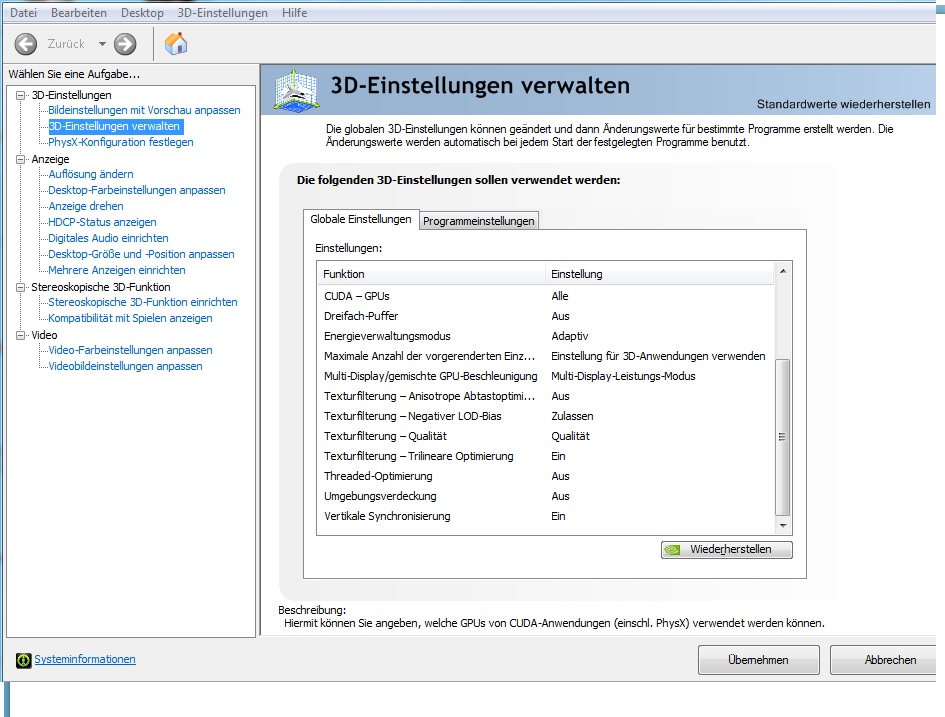Screen dimensions: 945x717
Task: Open the Hilfe menu
Action: pyautogui.click(x=294, y=13)
